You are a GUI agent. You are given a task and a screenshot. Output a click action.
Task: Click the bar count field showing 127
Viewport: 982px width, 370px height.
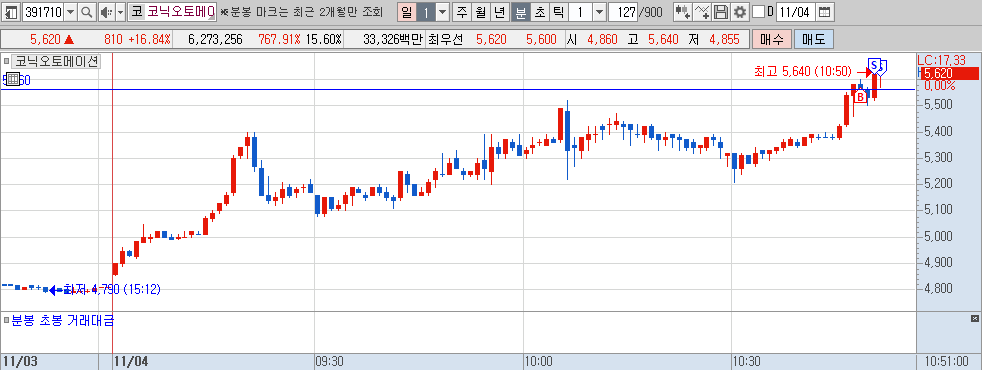[x=624, y=12]
